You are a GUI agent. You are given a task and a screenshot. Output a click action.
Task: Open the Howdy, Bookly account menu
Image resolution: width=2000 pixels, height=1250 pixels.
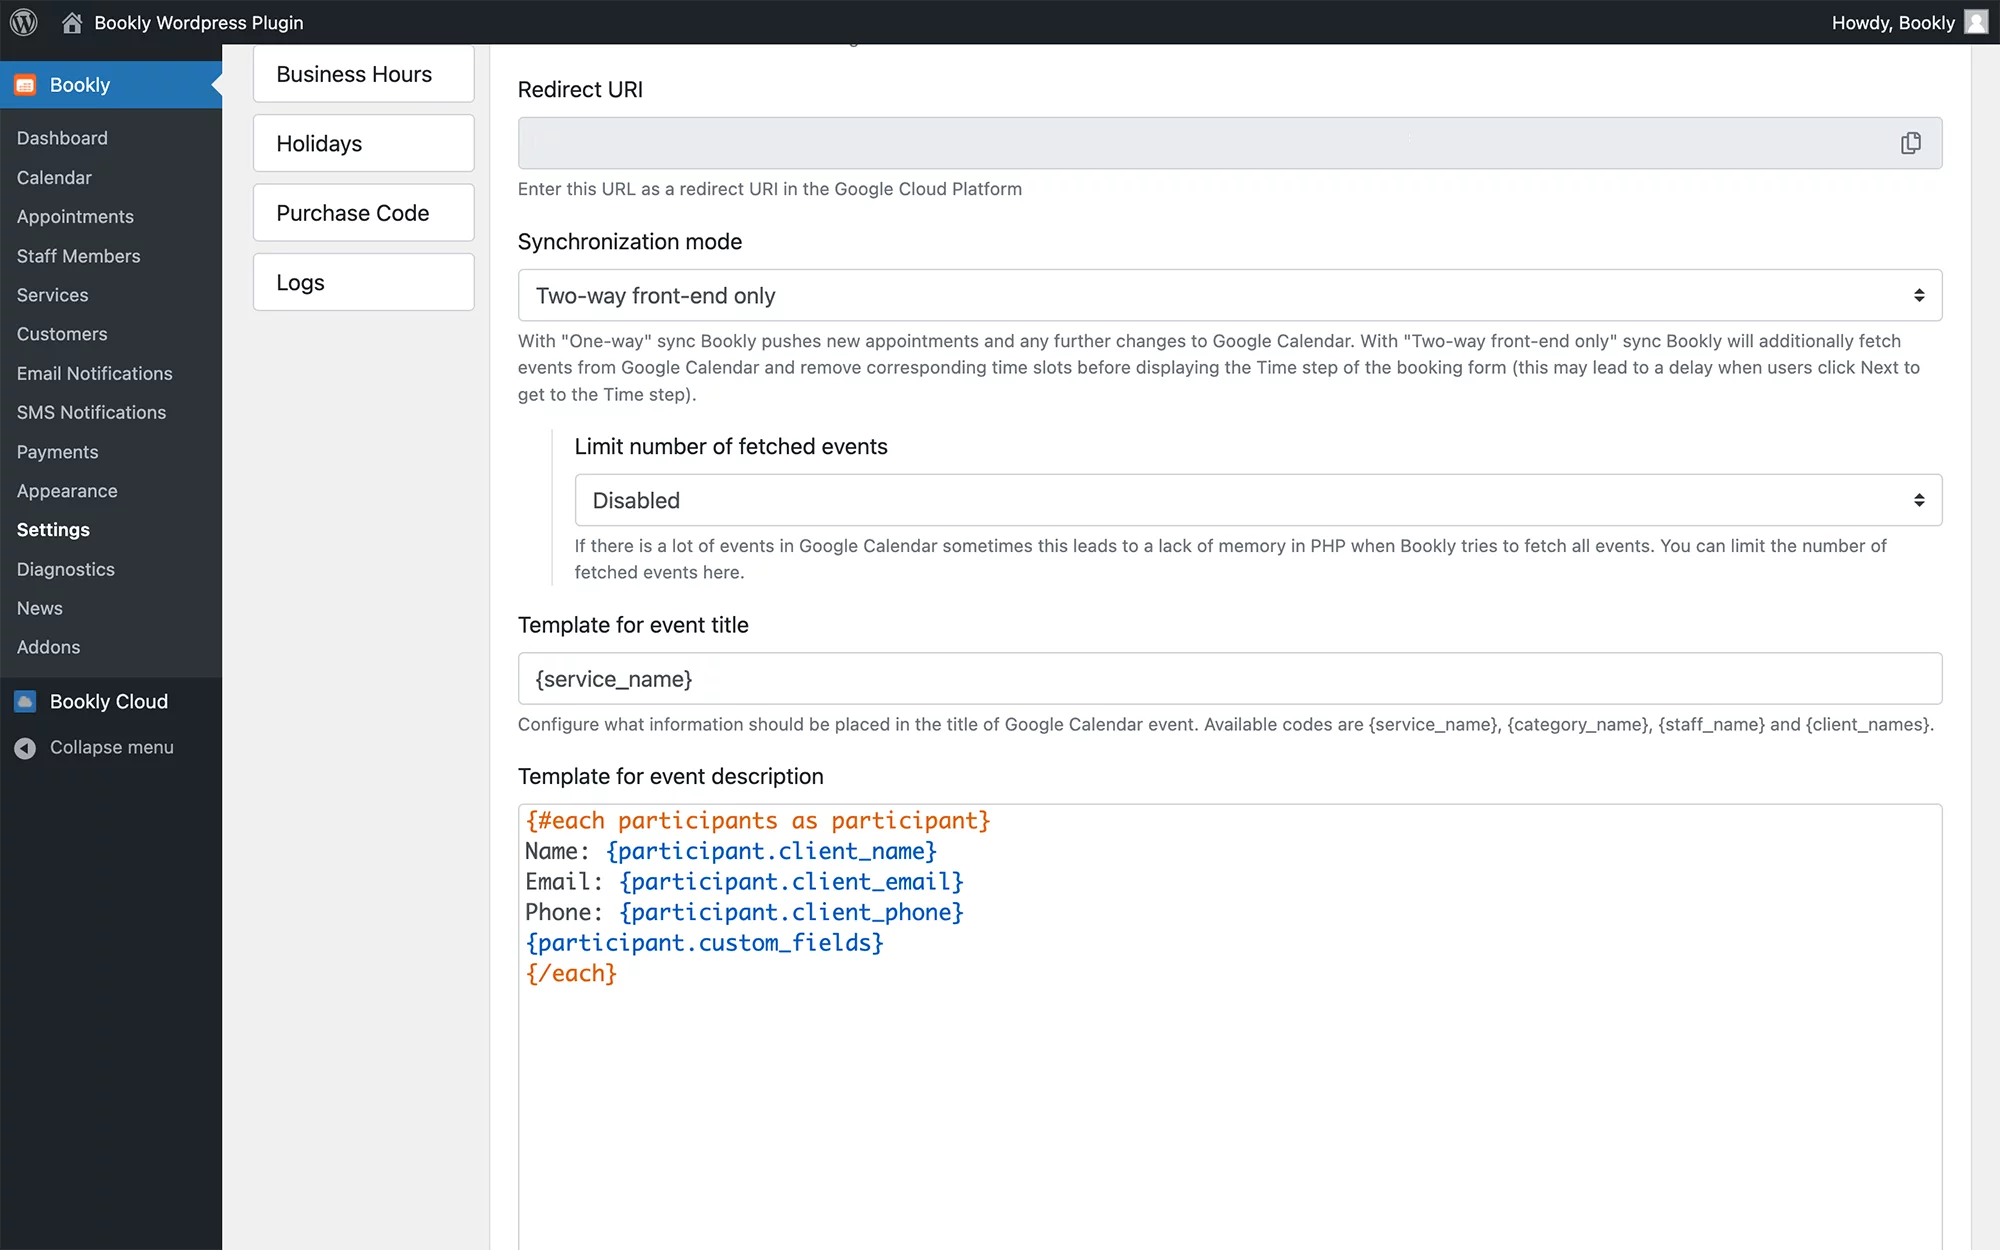click(1893, 22)
